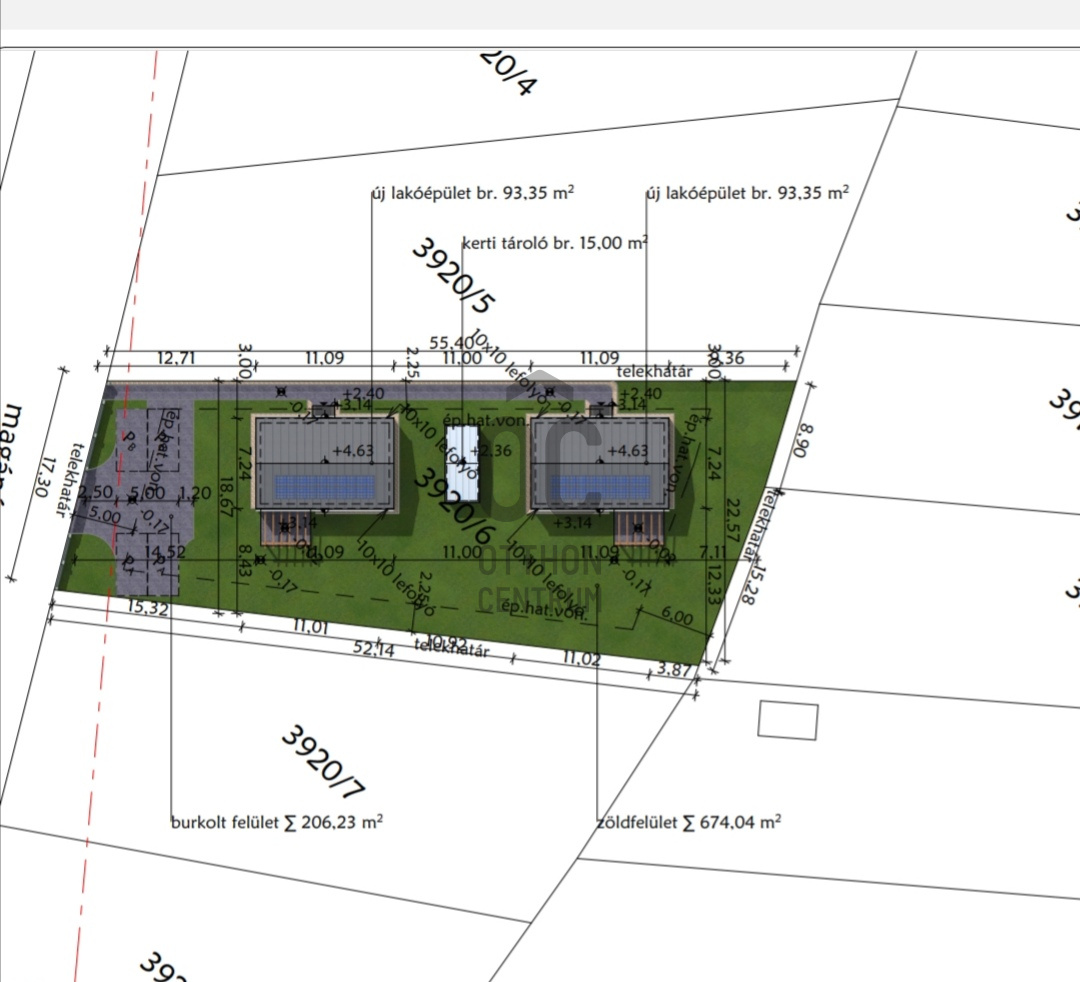This screenshot has width=1080, height=982.
Task: Click the 6,00 dimension near lower right corner
Action: 677,619
